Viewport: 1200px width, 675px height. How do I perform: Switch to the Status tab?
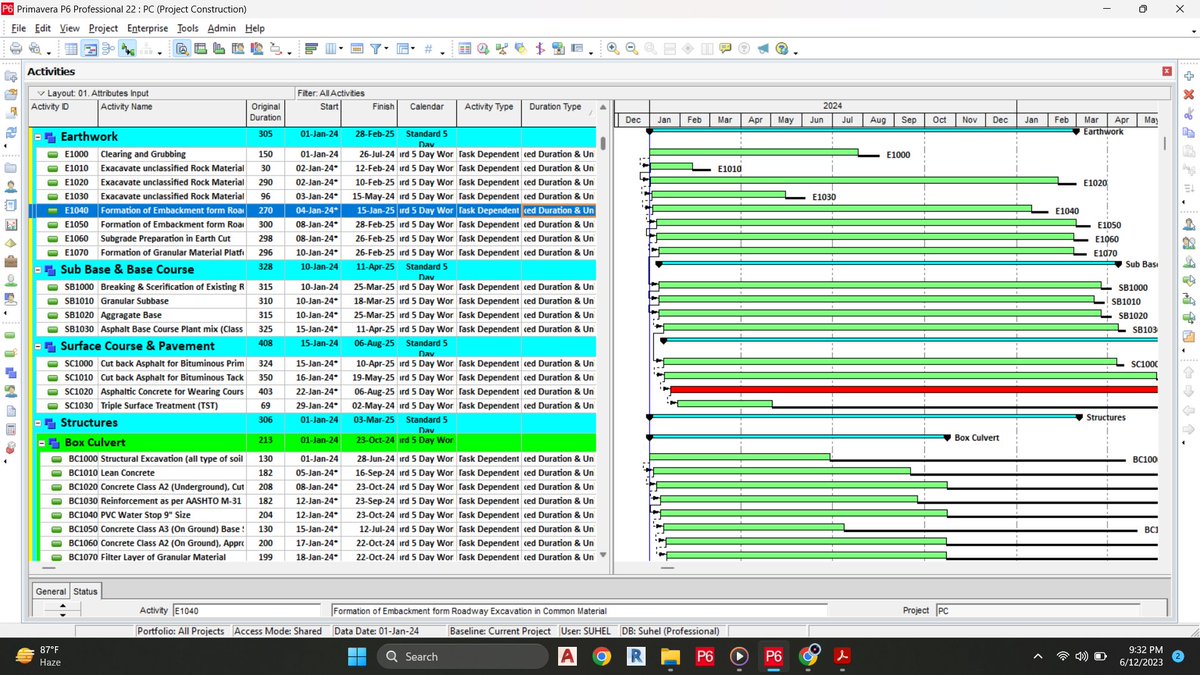pyautogui.click(x=85, y=591)
